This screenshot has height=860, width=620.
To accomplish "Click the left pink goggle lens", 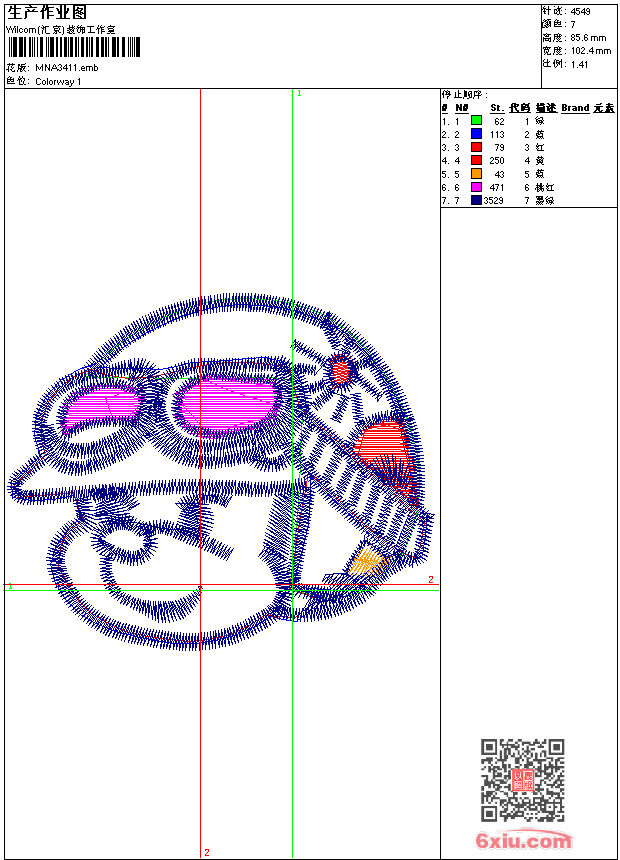I will (102, 408).
